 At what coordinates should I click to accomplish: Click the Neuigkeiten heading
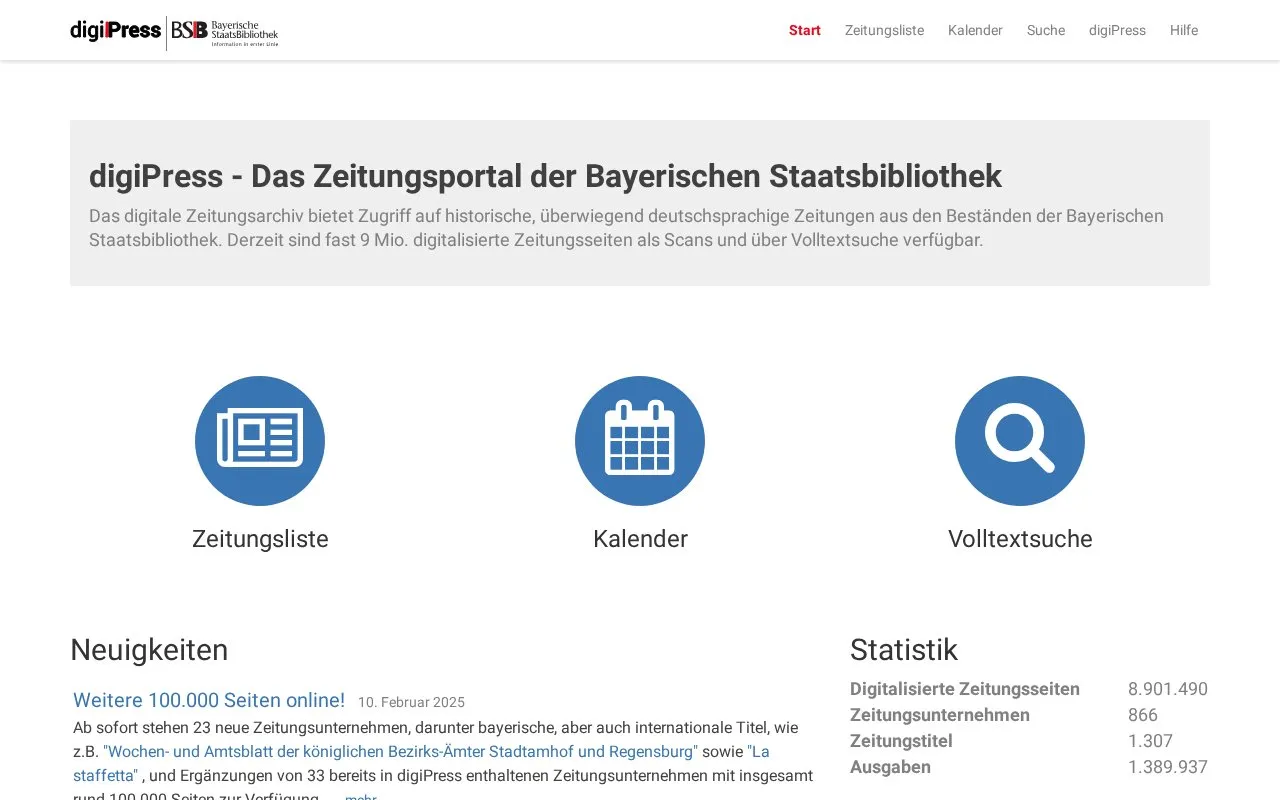(x=149, y=650)
